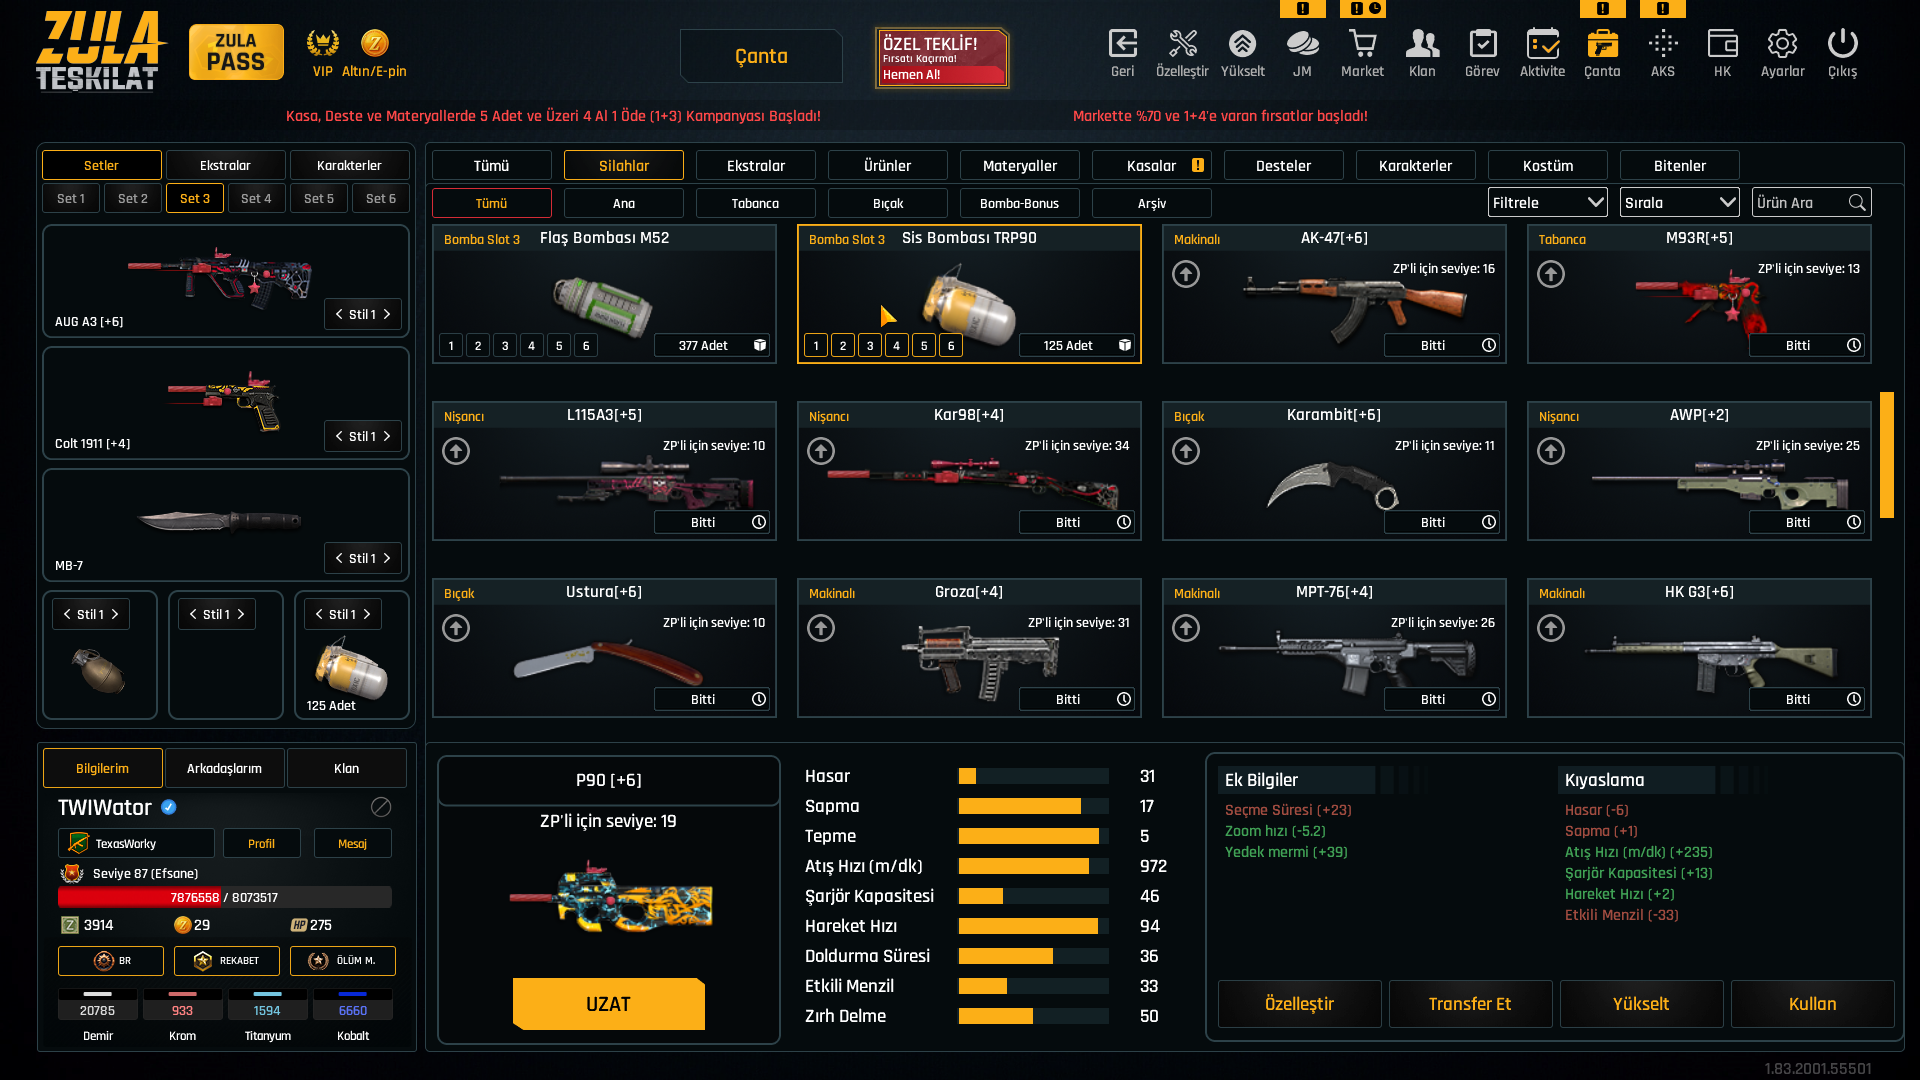Open the Görev missions icon
1920x1080 pixels.
1482,44
